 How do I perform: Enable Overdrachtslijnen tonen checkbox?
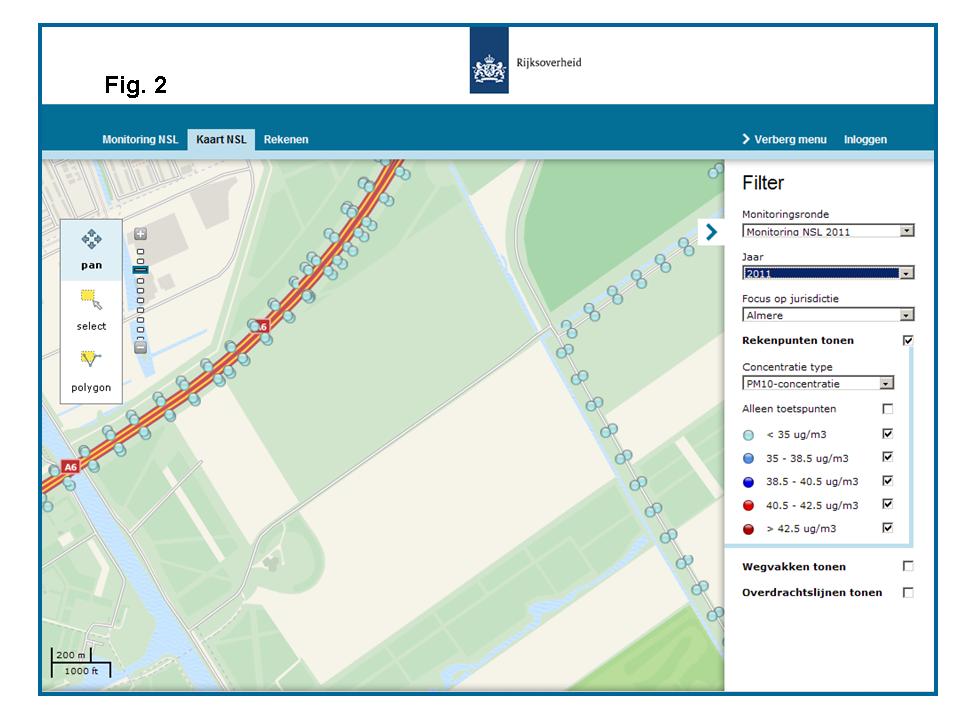pos(908,593)
